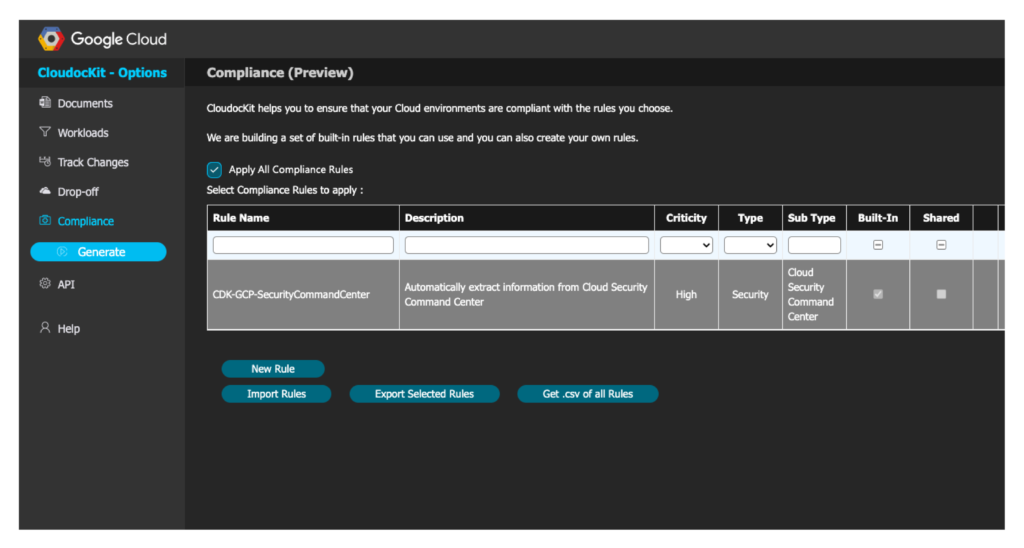
Task: Click Export Selected Rules button
Action: [x=424, y=394]
